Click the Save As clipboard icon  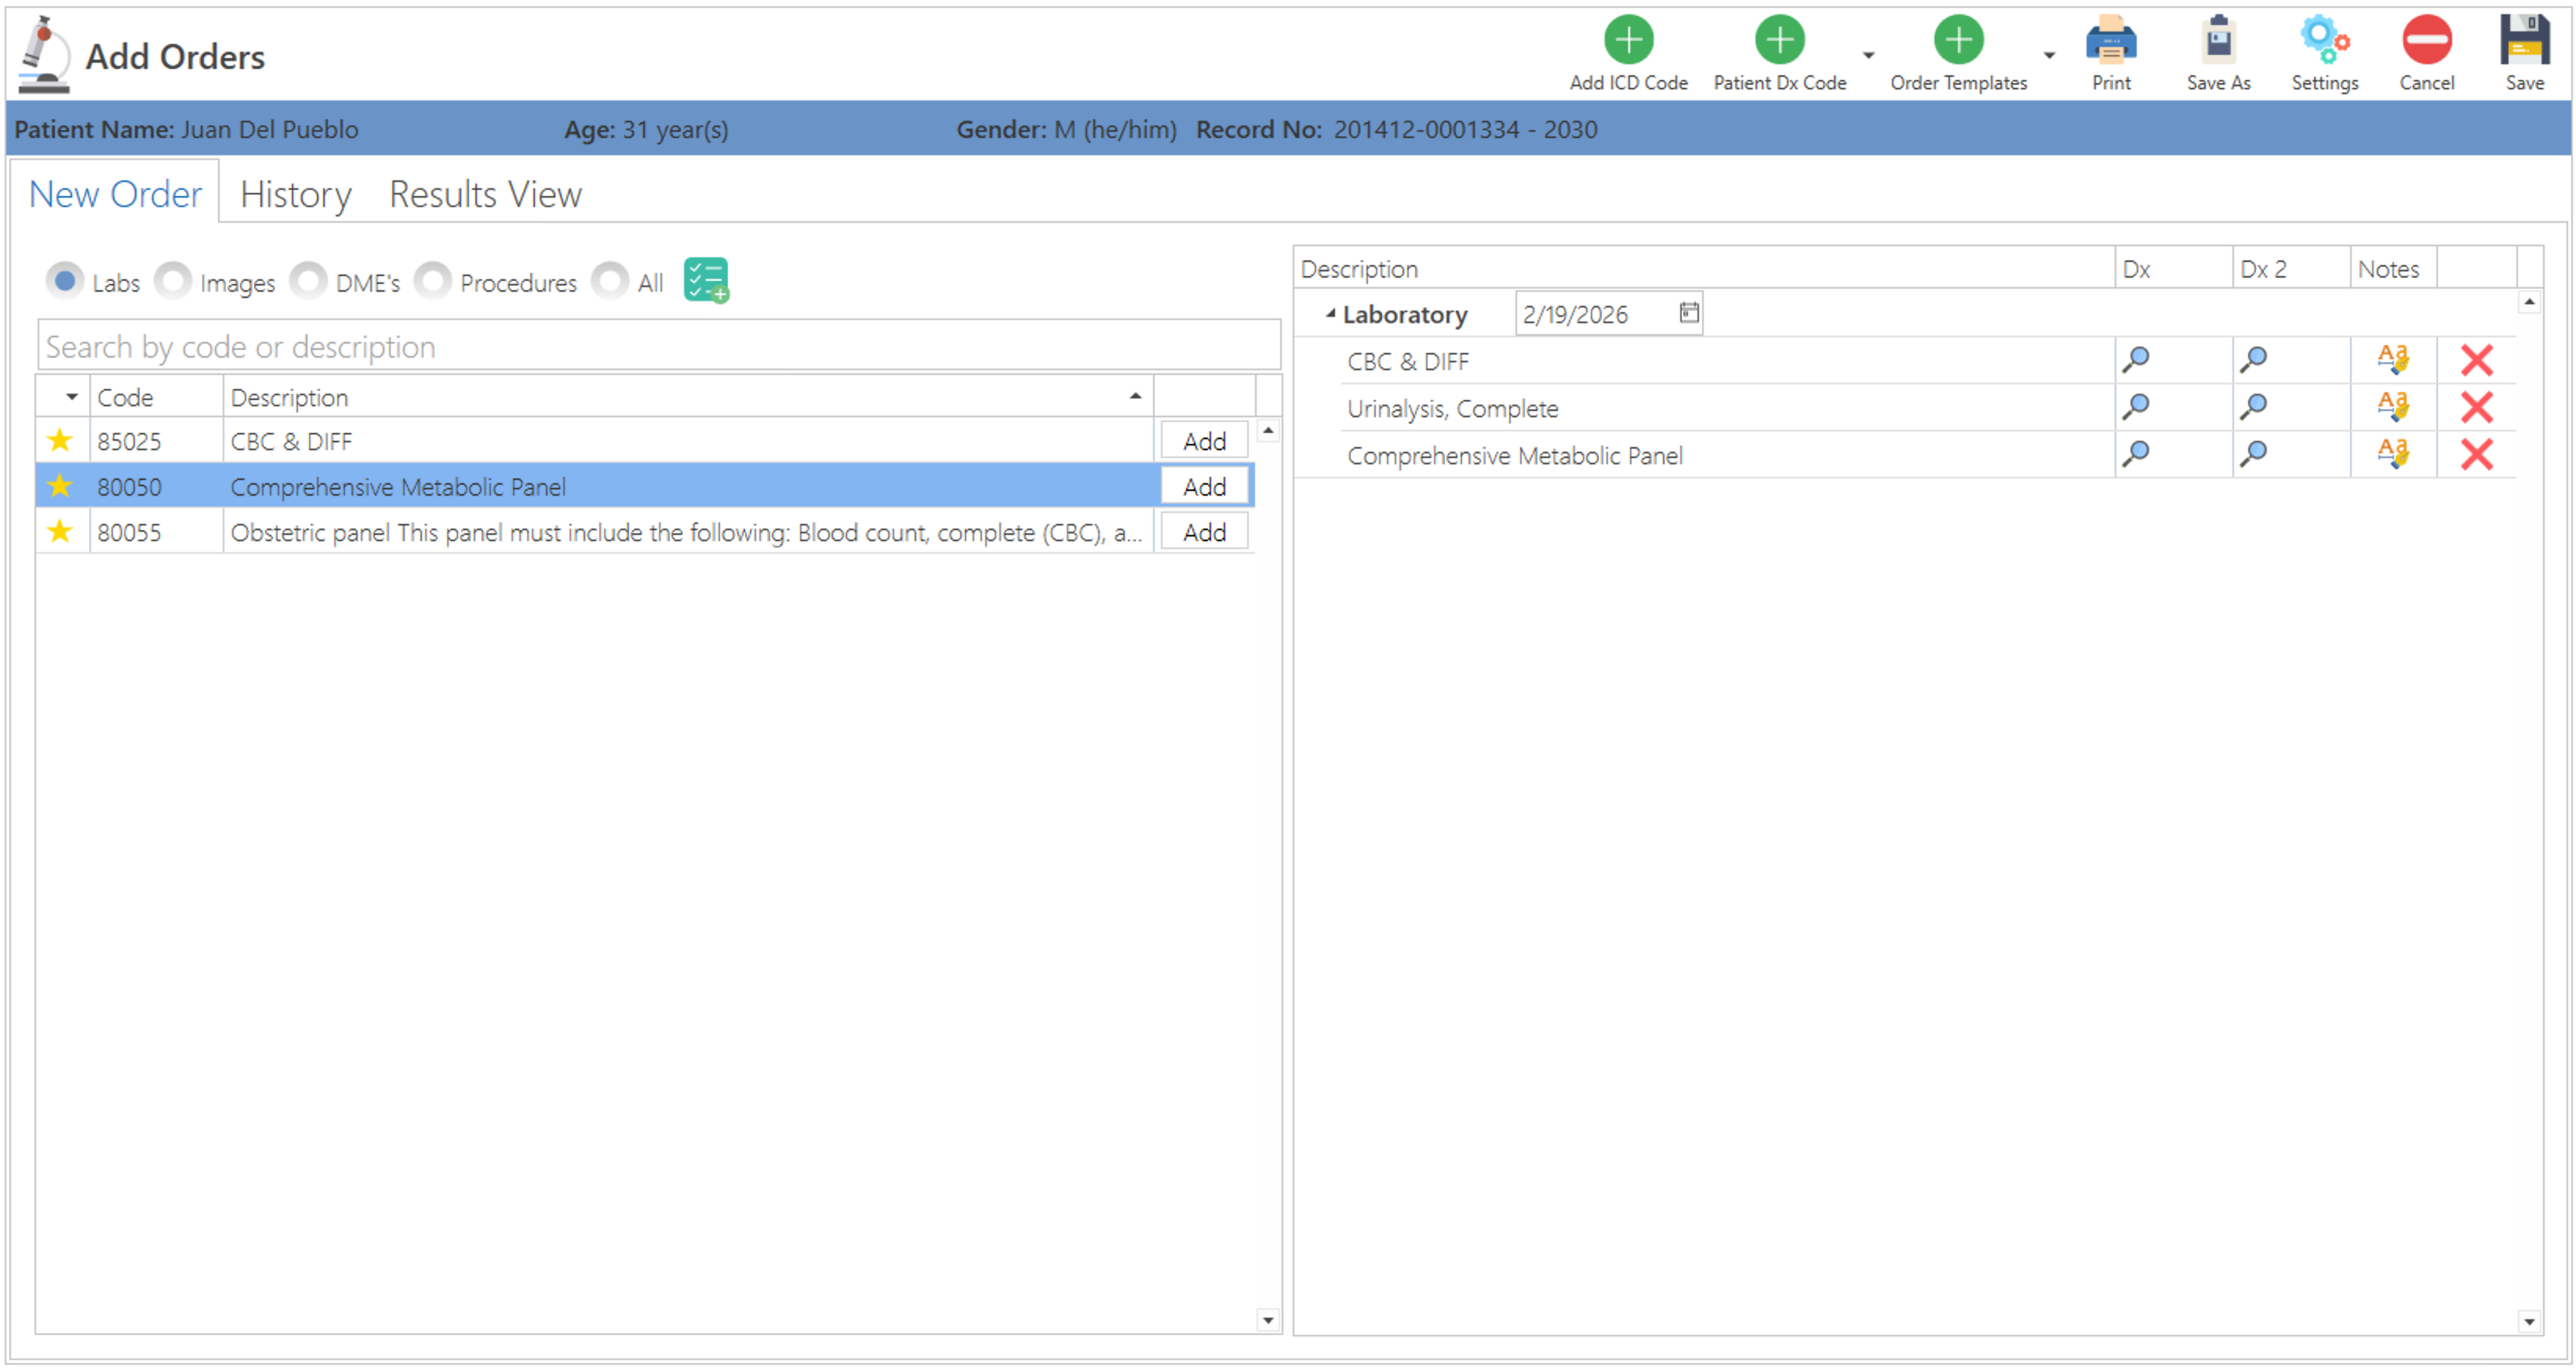click(2217, 41)
